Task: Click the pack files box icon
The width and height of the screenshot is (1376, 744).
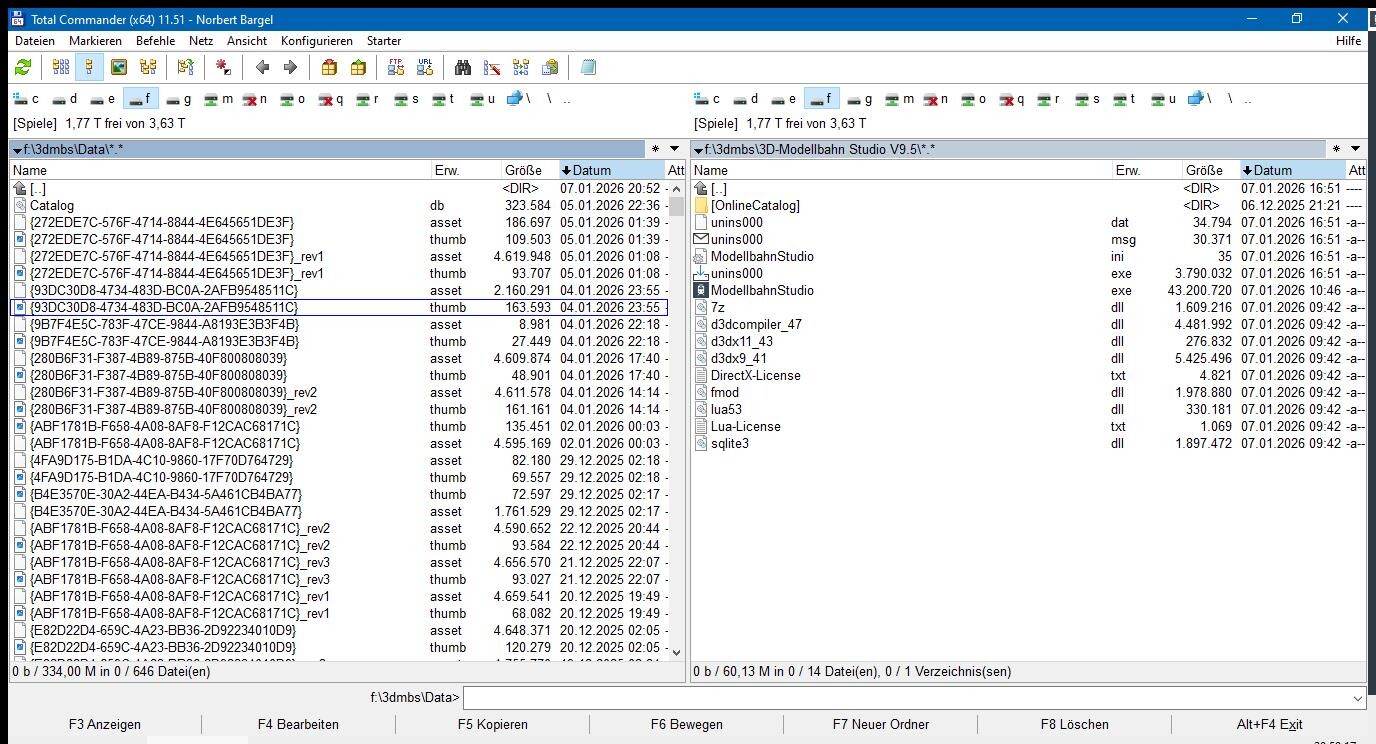Action: [x=329, y=67]
